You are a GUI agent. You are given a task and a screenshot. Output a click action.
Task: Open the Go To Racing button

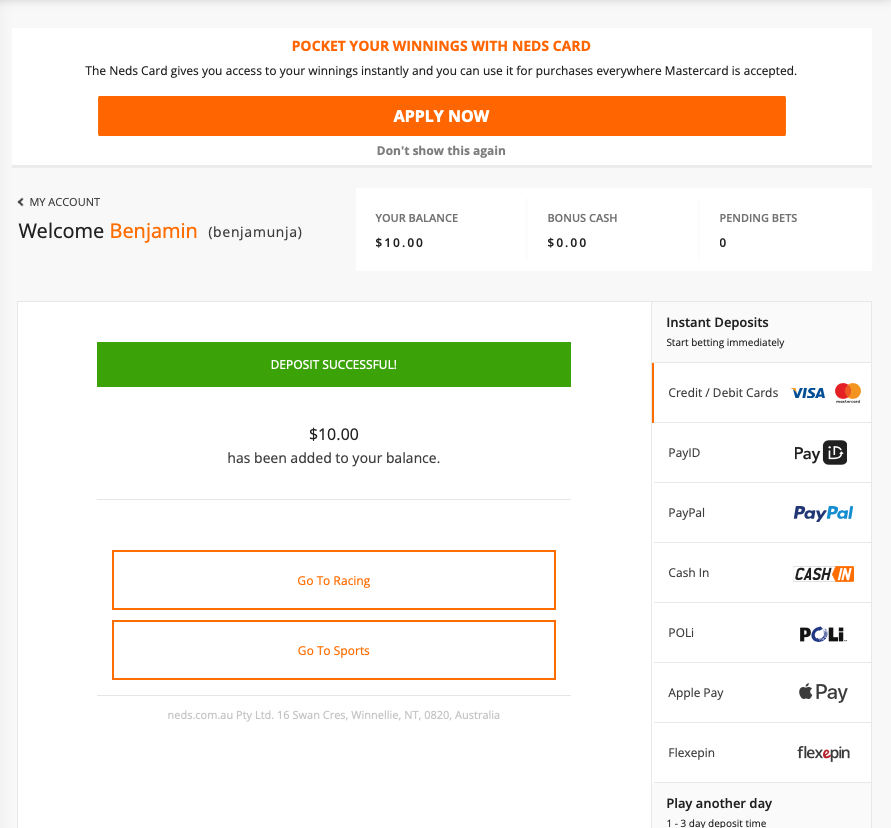tap(334, 580)
